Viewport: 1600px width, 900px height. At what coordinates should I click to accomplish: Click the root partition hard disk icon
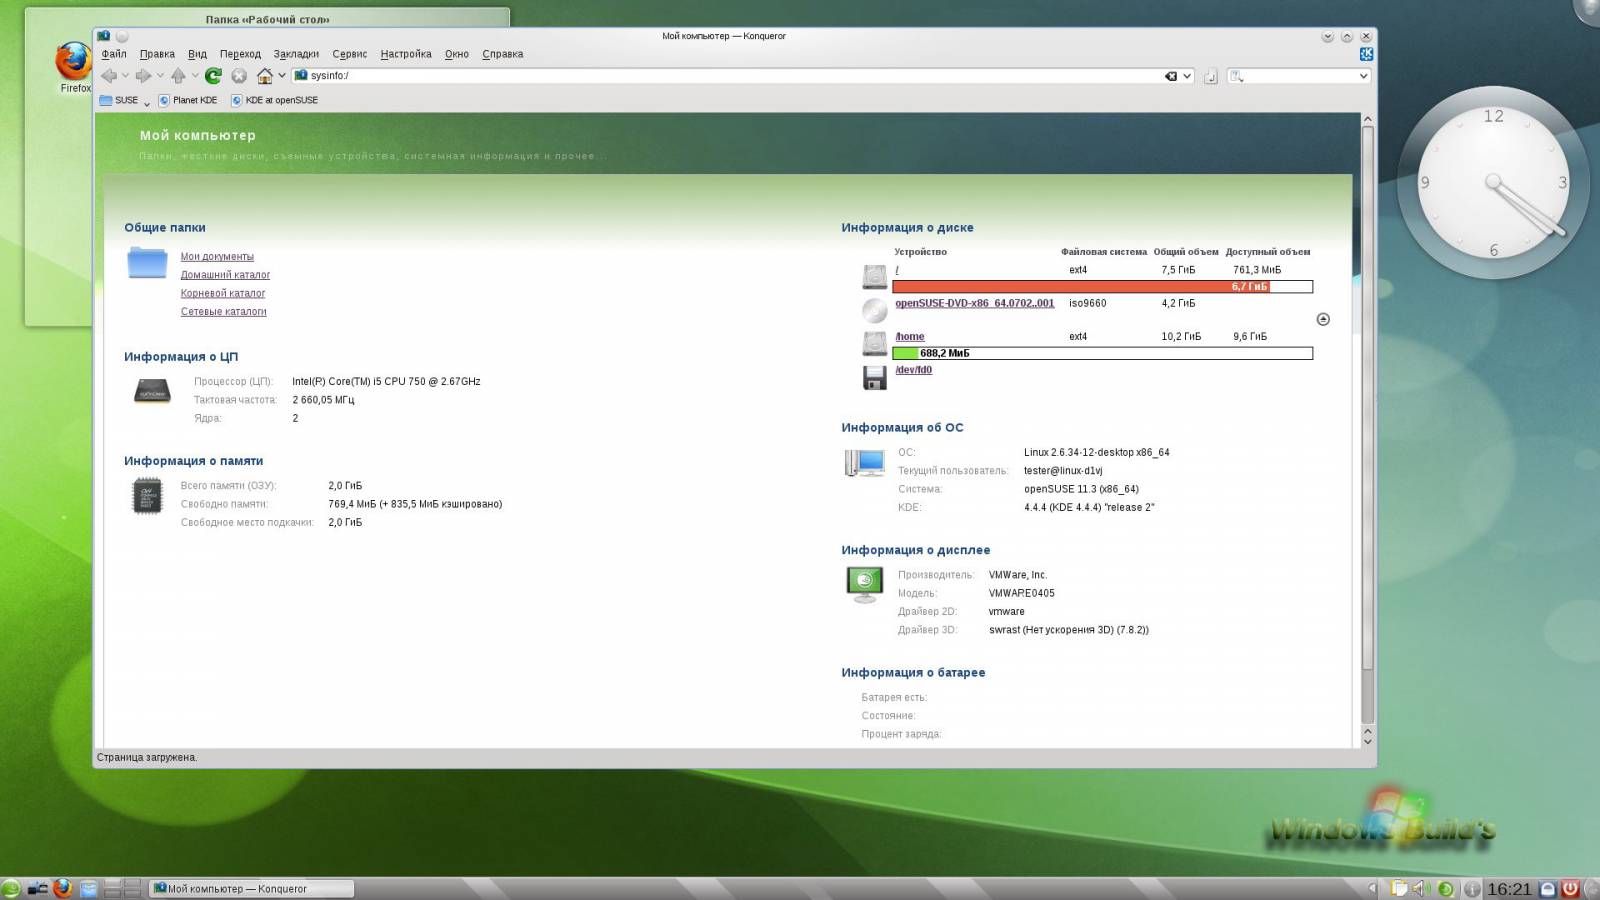coord(875,276)
